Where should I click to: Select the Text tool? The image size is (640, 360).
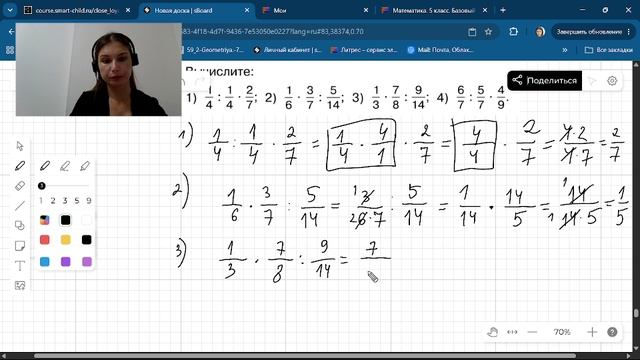pyautogui.click(x=20, y=266)
